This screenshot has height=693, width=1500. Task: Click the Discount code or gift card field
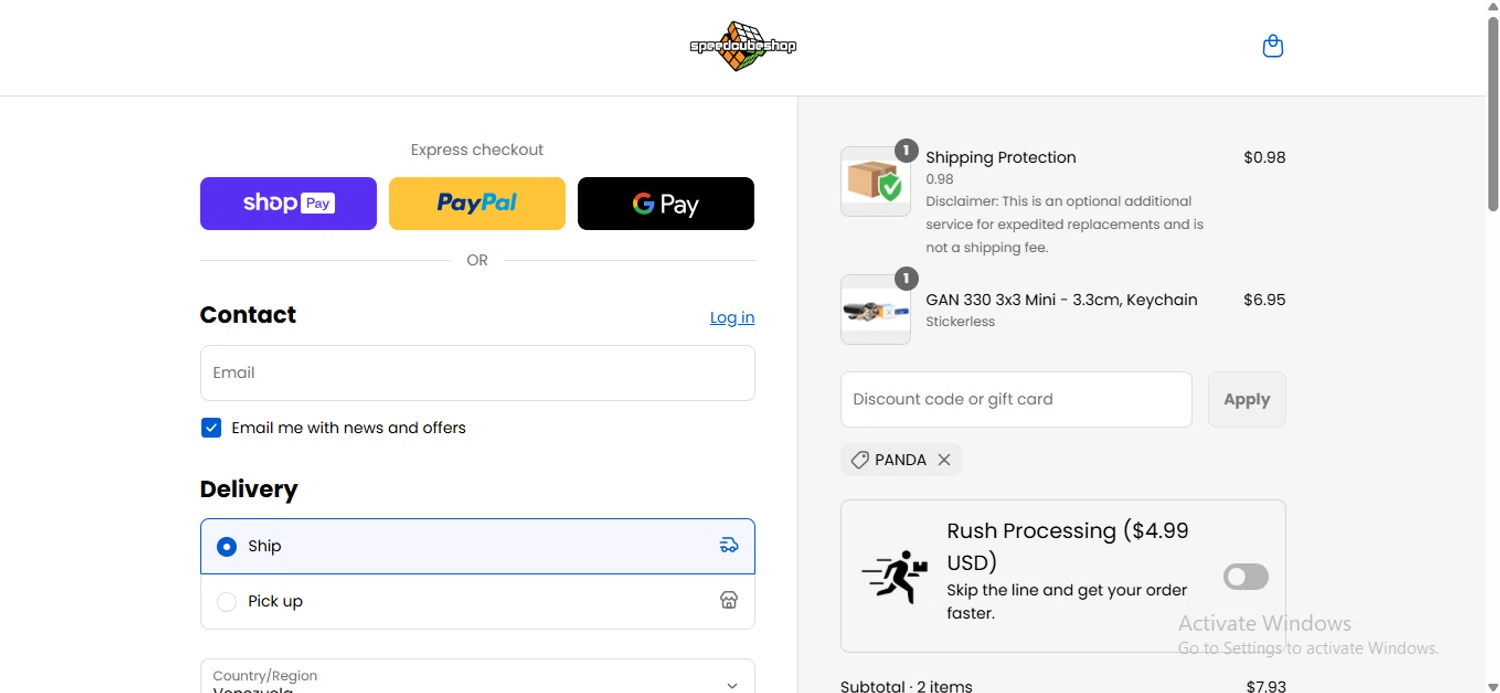[x=1016, y=399]
